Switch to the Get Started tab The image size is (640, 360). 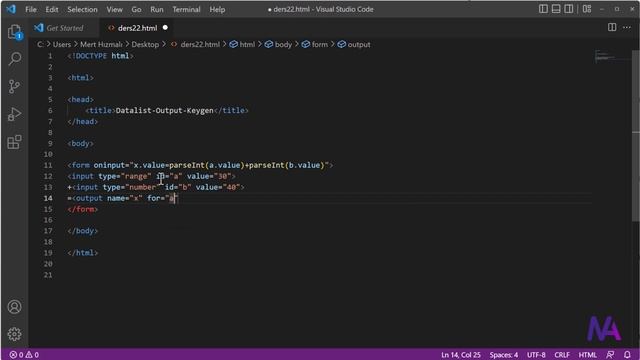[64, 28]
